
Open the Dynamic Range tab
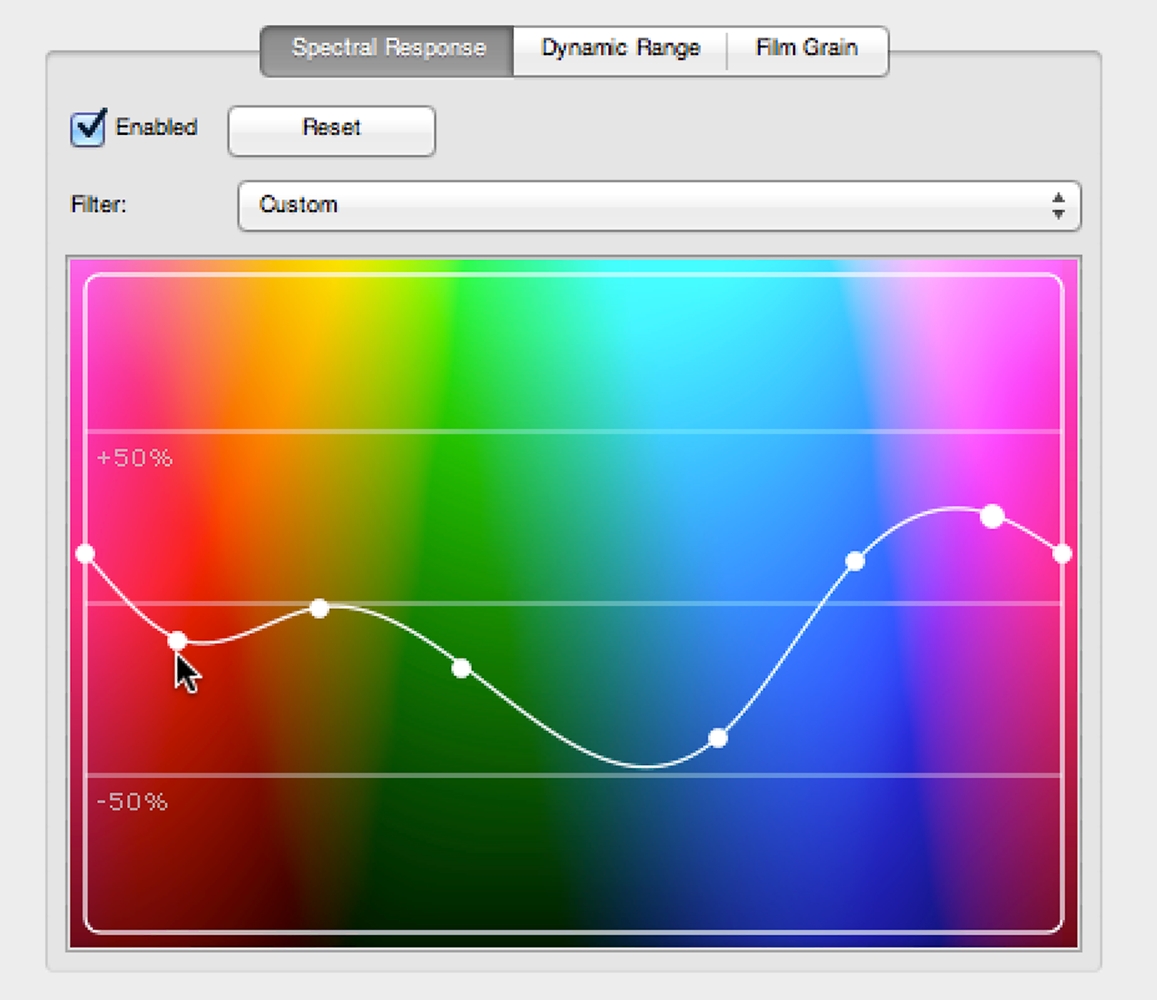pyautogui.click(x=620, y=48)
